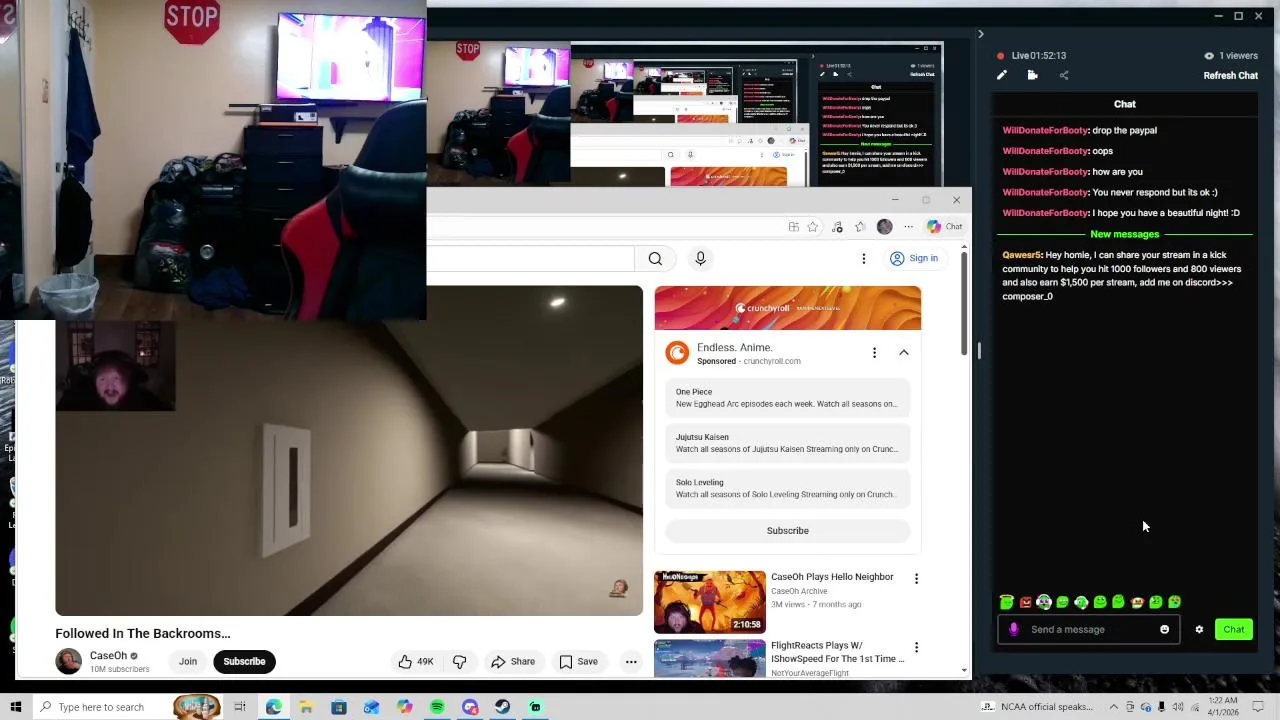Viewport: 1280px width, 720px height.
Task: Click the Crunchyroll orange banner image
Action: (787, 308)
